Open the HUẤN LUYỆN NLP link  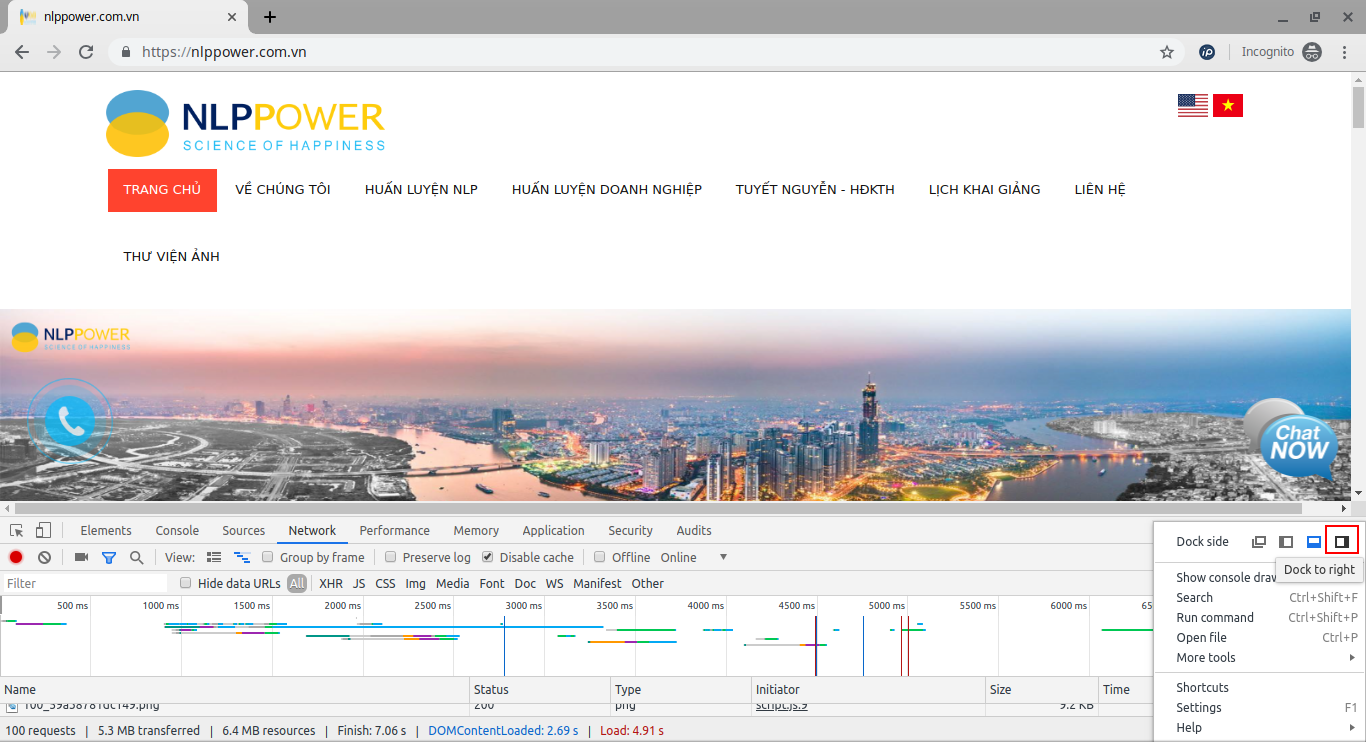pyautogui.click(x=421, y=190)
